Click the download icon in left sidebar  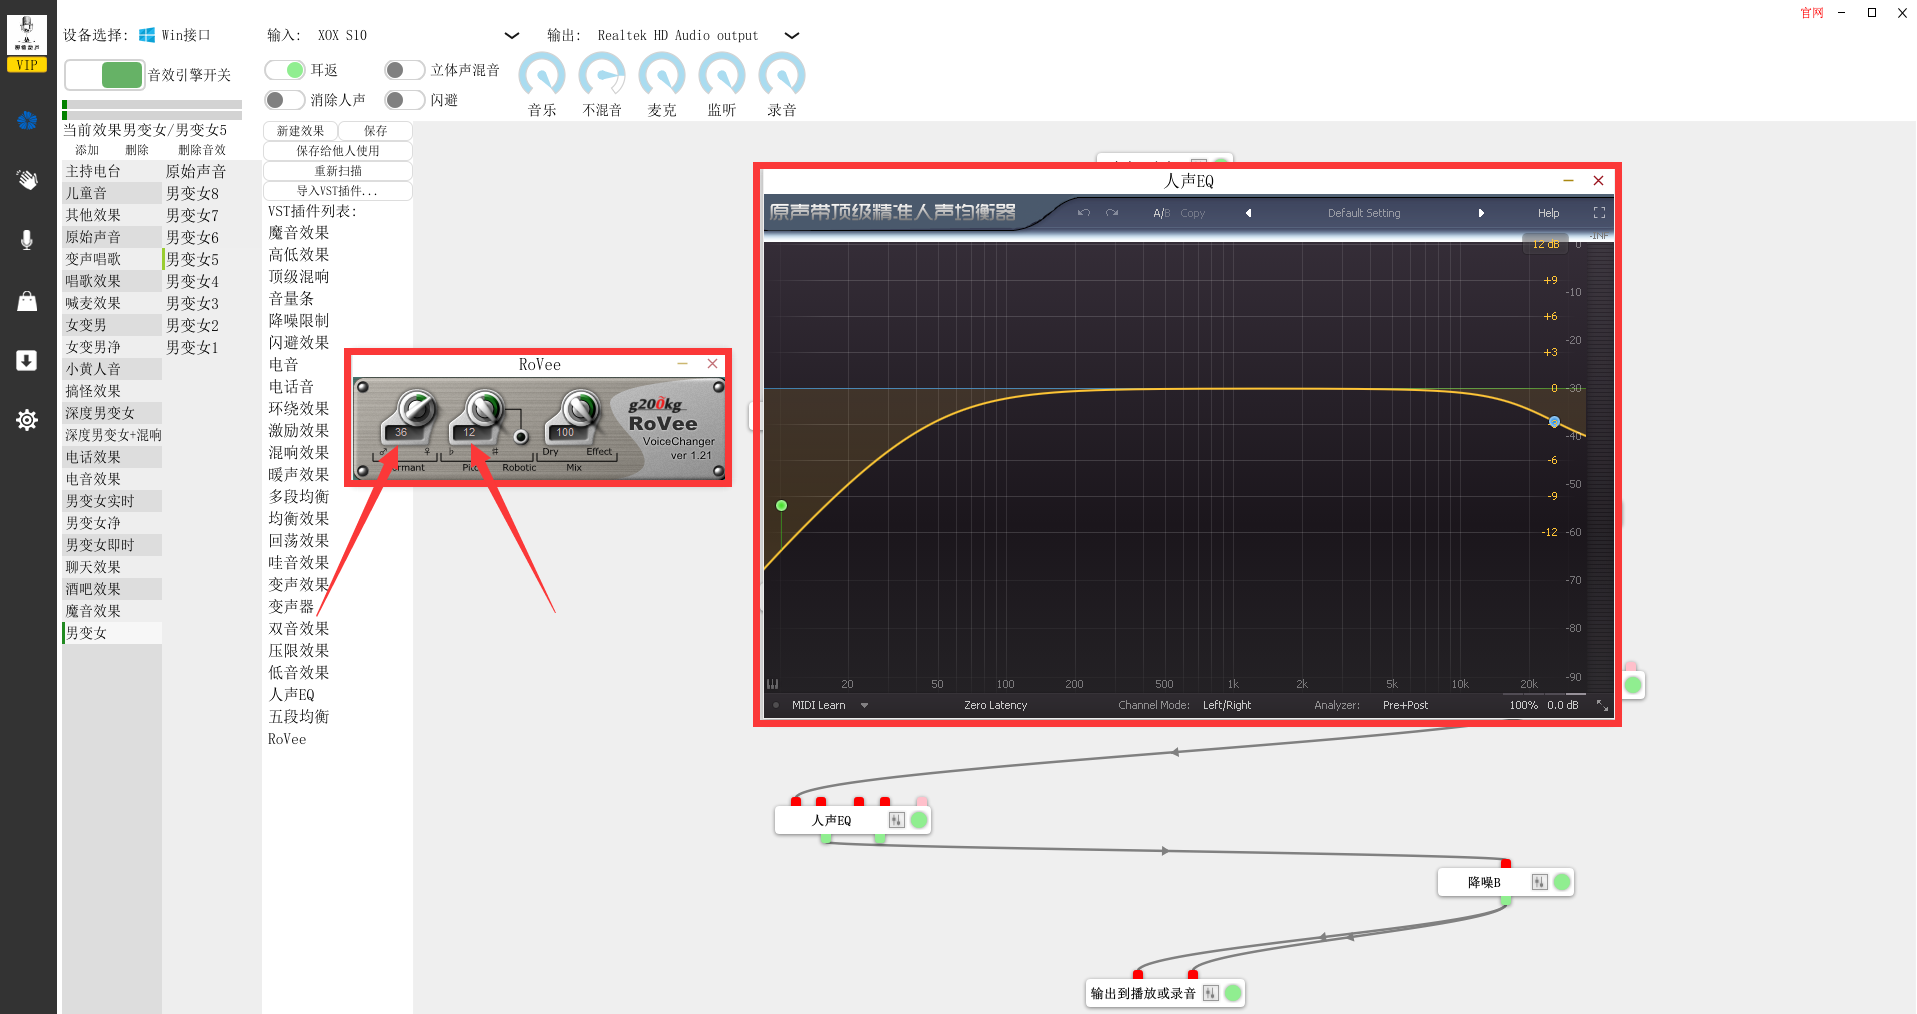coord(27,360)
